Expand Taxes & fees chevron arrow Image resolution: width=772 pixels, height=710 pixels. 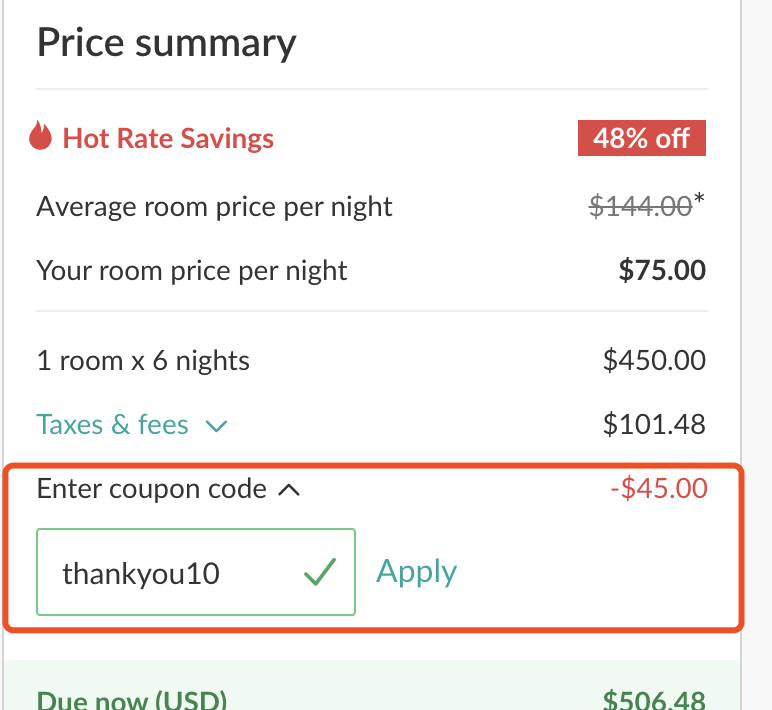point(216,426)
